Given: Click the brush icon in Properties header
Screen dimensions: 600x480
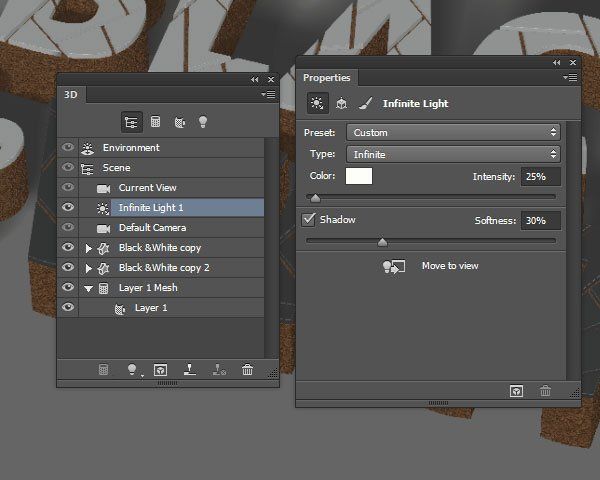Looking at the screenshot, I should (365, 103).
